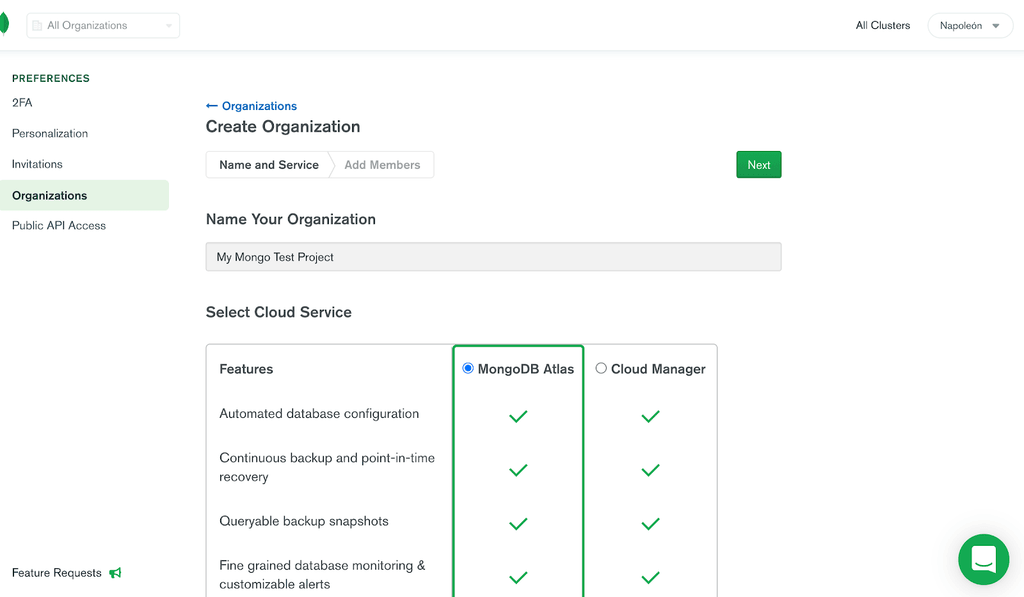Select the Cloud Manager radio button
The image size is (1024, 597).
601,368
